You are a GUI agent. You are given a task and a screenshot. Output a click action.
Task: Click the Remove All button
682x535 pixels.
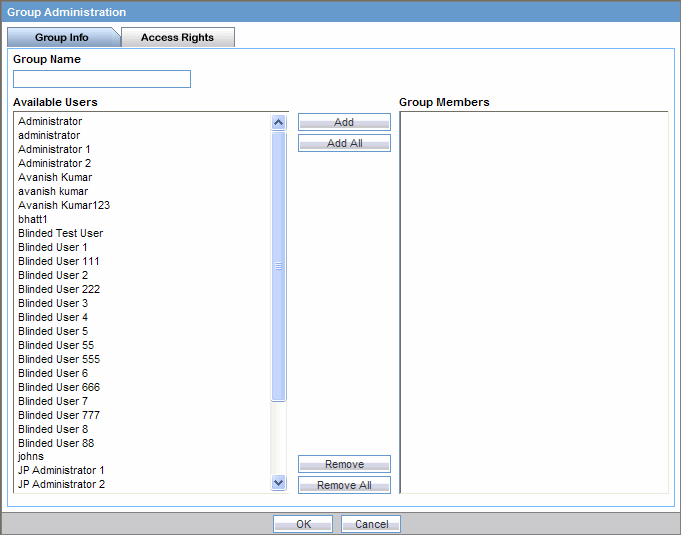344,485
